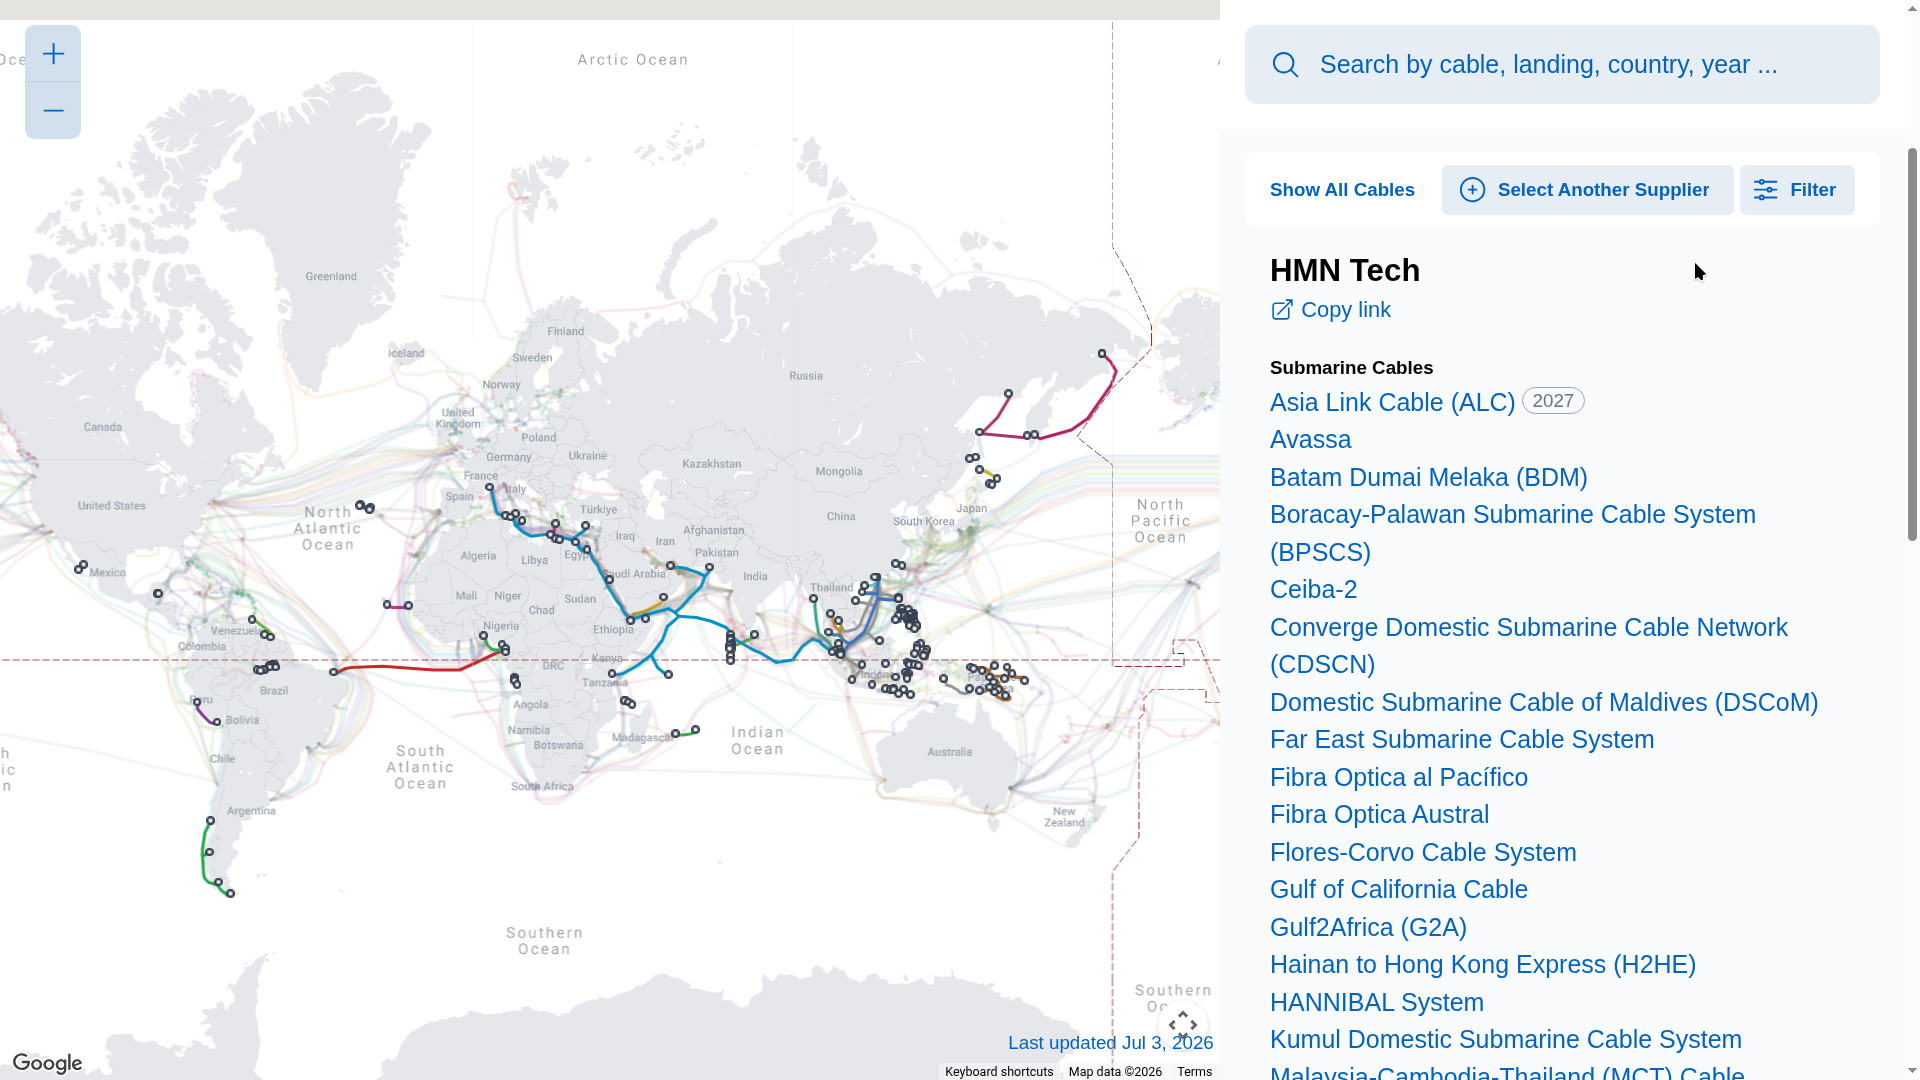
Task: Click the Kazakhstan label on the map
Action: (x=712, y=464)
